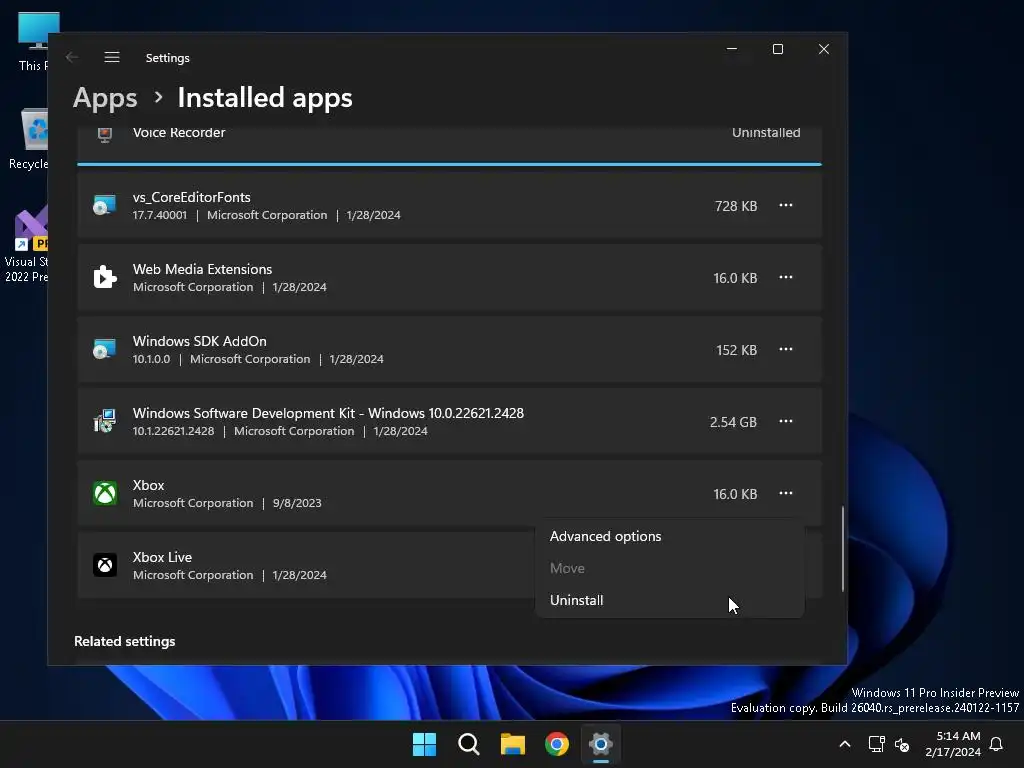Screen dimensions: 1024x768
Task: Launch File Explorer from the taskbar
Action: click(x=513, y=744)
